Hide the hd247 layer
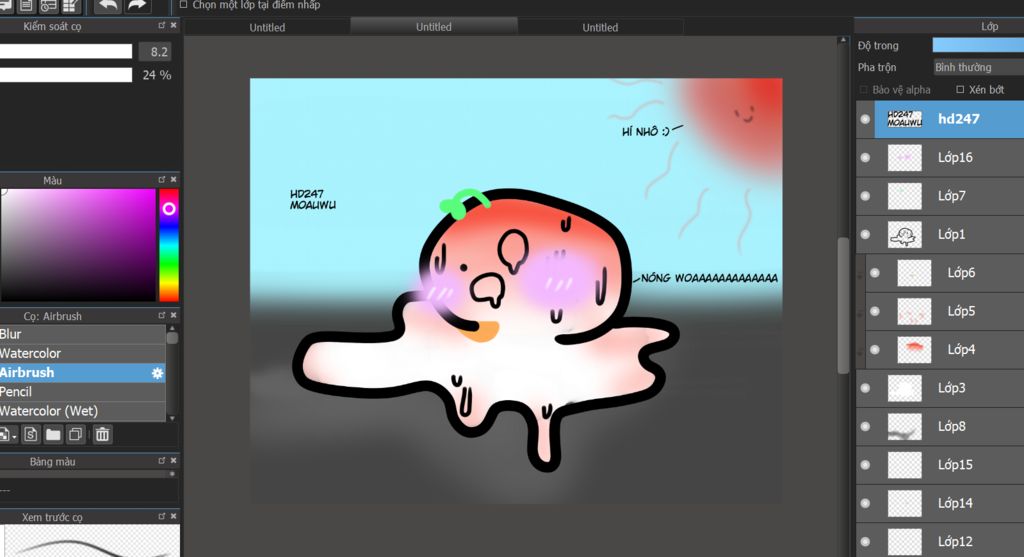1024x557 pixels. [865, 119]
